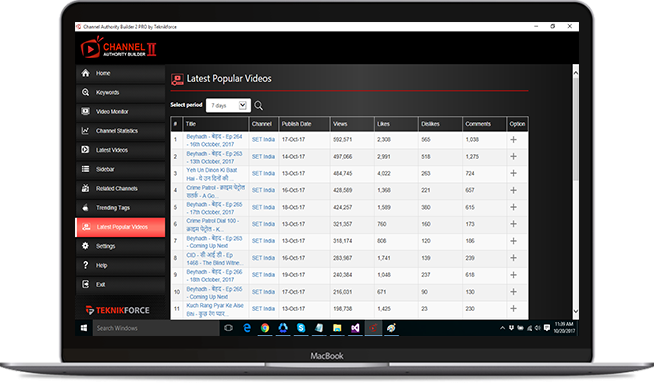Click plus option for row 9 video
Screen dimensions: 654x383
(513, 275)
